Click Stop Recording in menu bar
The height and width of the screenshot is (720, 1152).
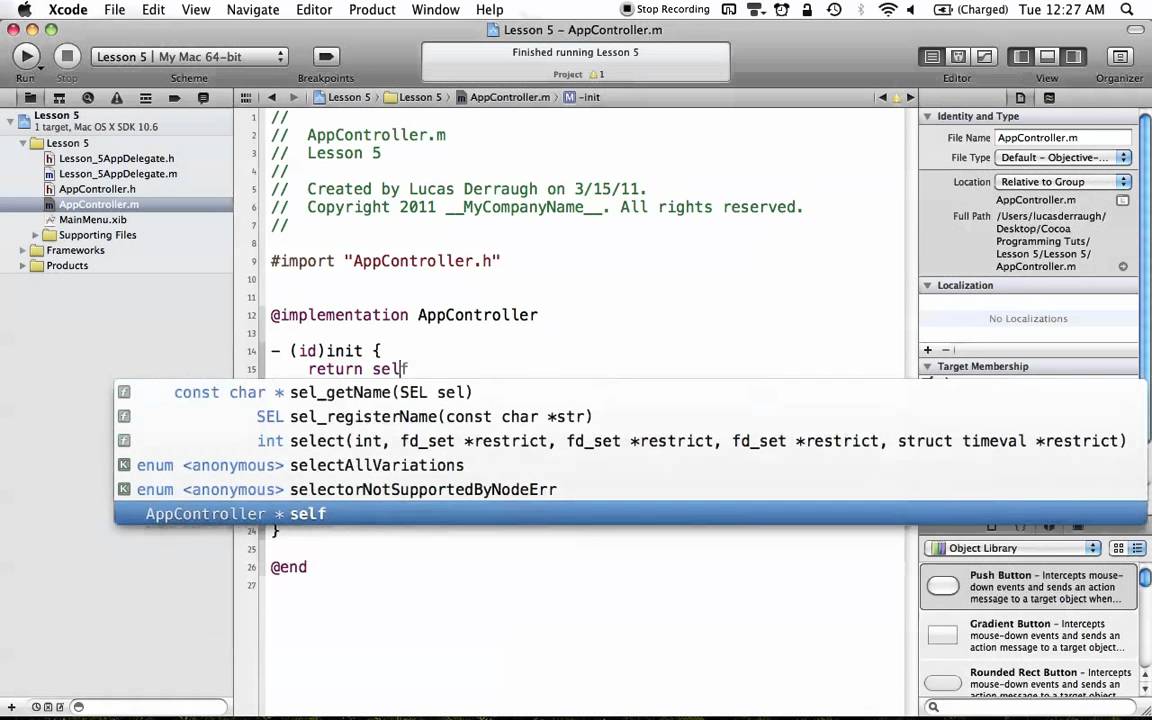(x=665, y=10)
